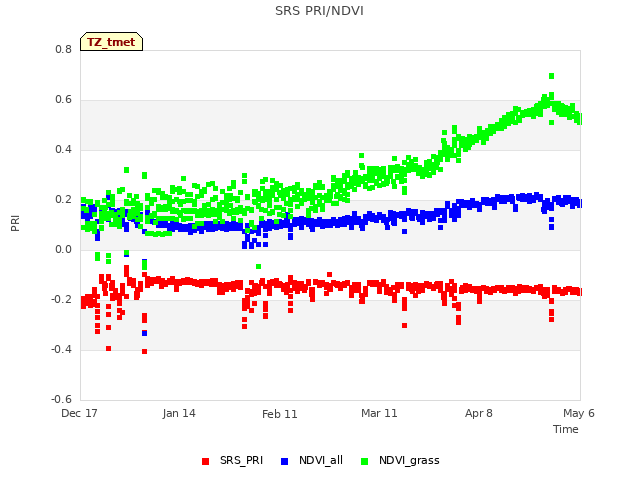The width and height of the screenshot is (640, 480).
Task: Click the Apr 8 x-axis tick label
Action: [479, 413]
